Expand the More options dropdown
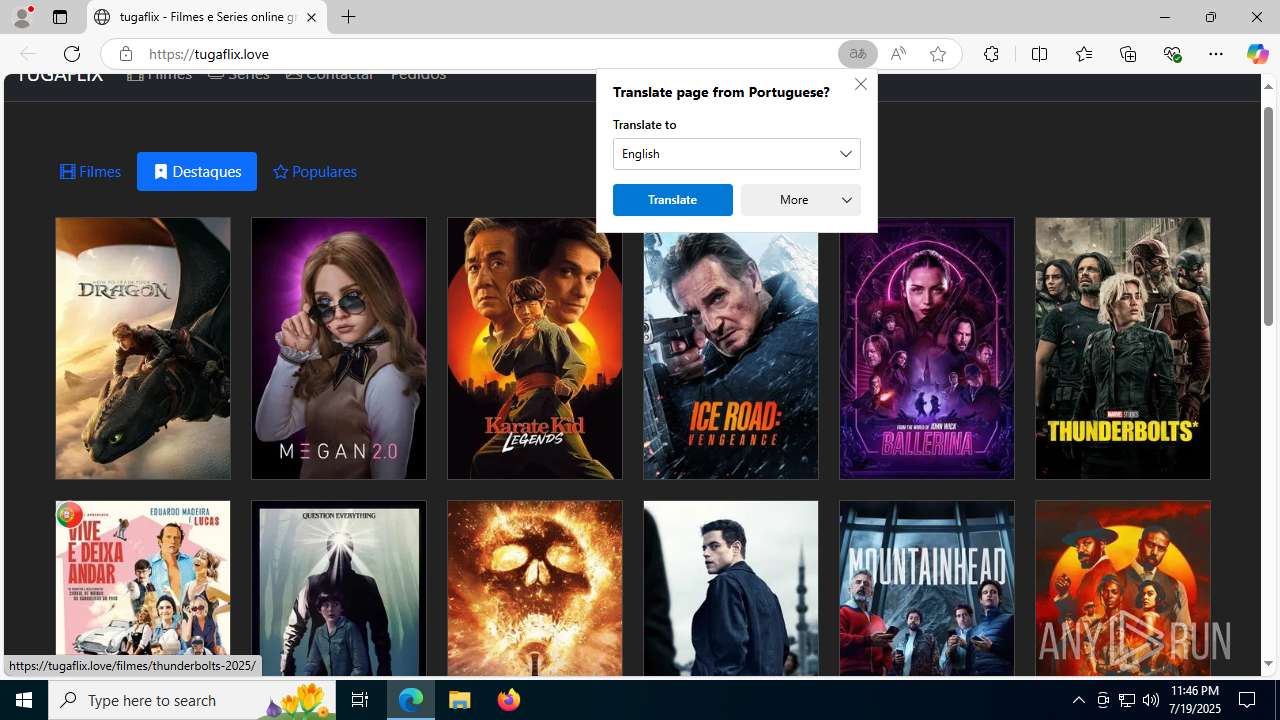 tap(801, 200)
